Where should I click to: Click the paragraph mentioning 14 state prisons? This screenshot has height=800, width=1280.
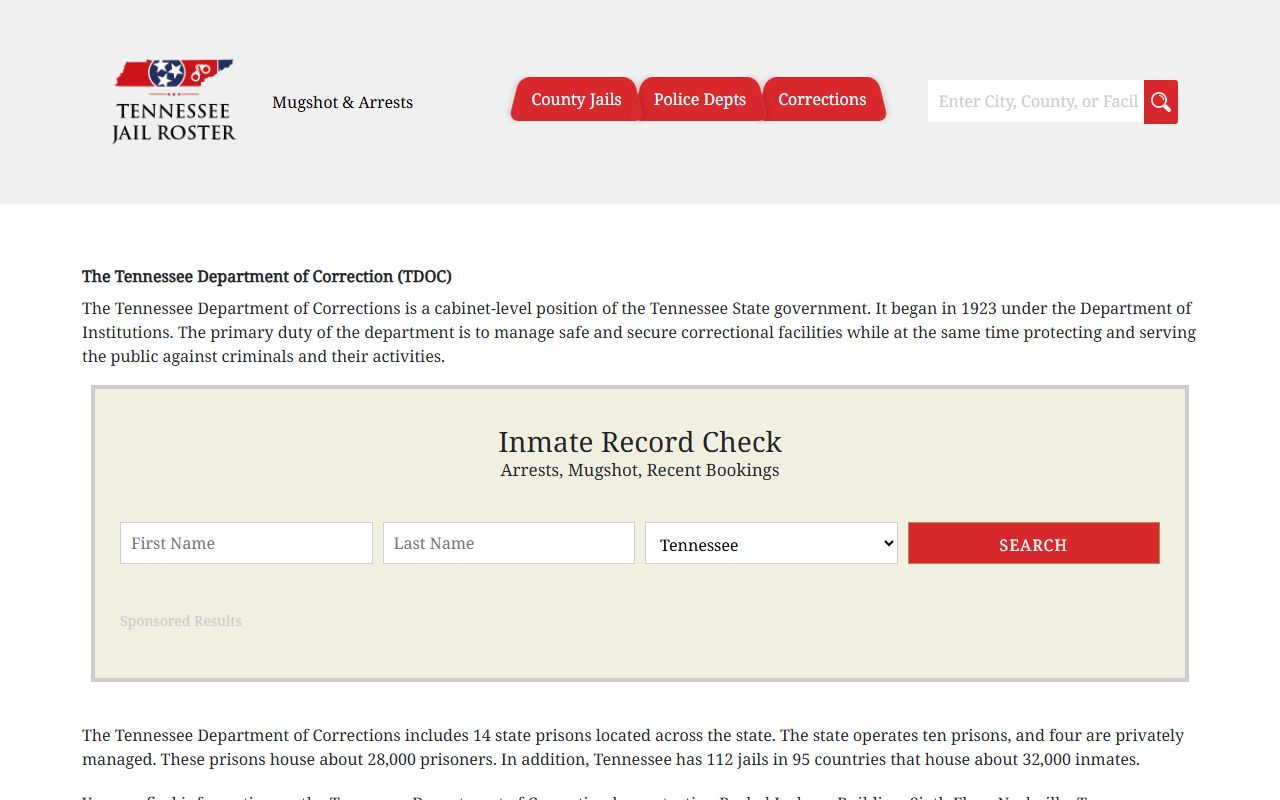[x=632, y=747]
